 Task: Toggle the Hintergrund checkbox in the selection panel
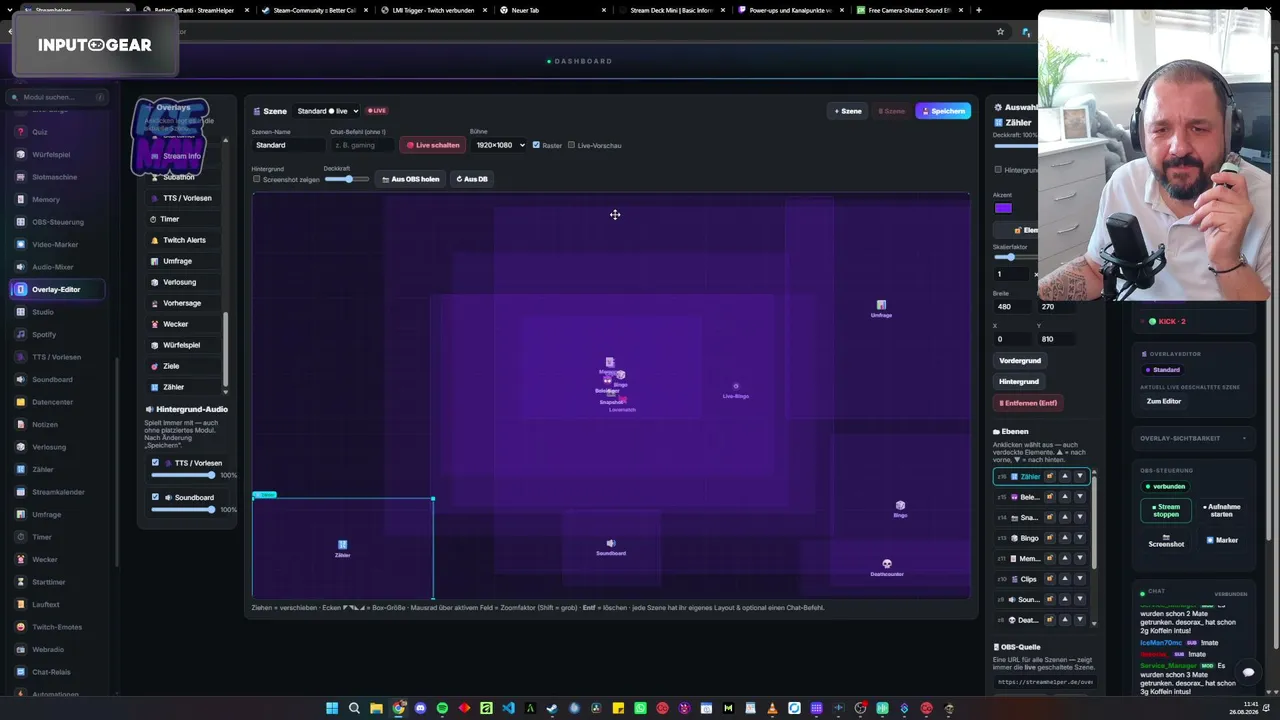point(998,170)
